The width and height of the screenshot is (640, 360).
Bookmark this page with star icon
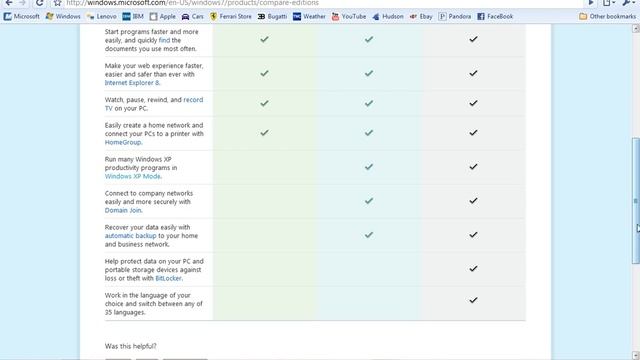point(58,3)
